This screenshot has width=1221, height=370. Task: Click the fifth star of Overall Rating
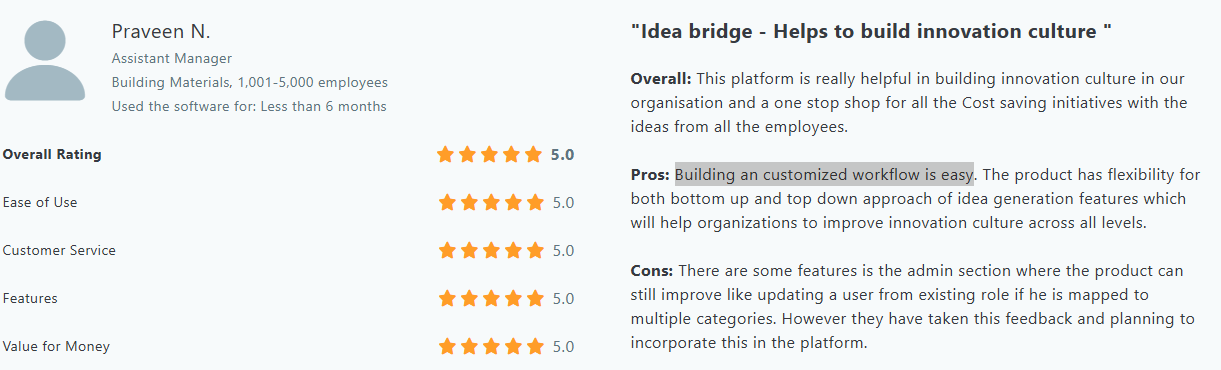[x=534, y=155]
